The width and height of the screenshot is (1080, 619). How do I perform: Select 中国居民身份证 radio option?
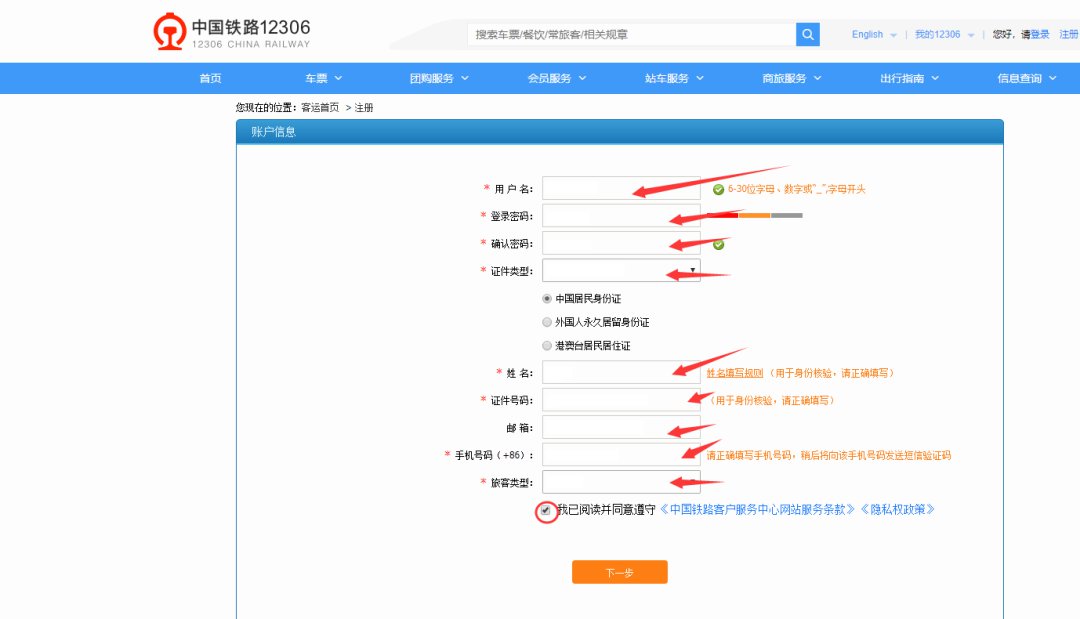click(547, 299)
